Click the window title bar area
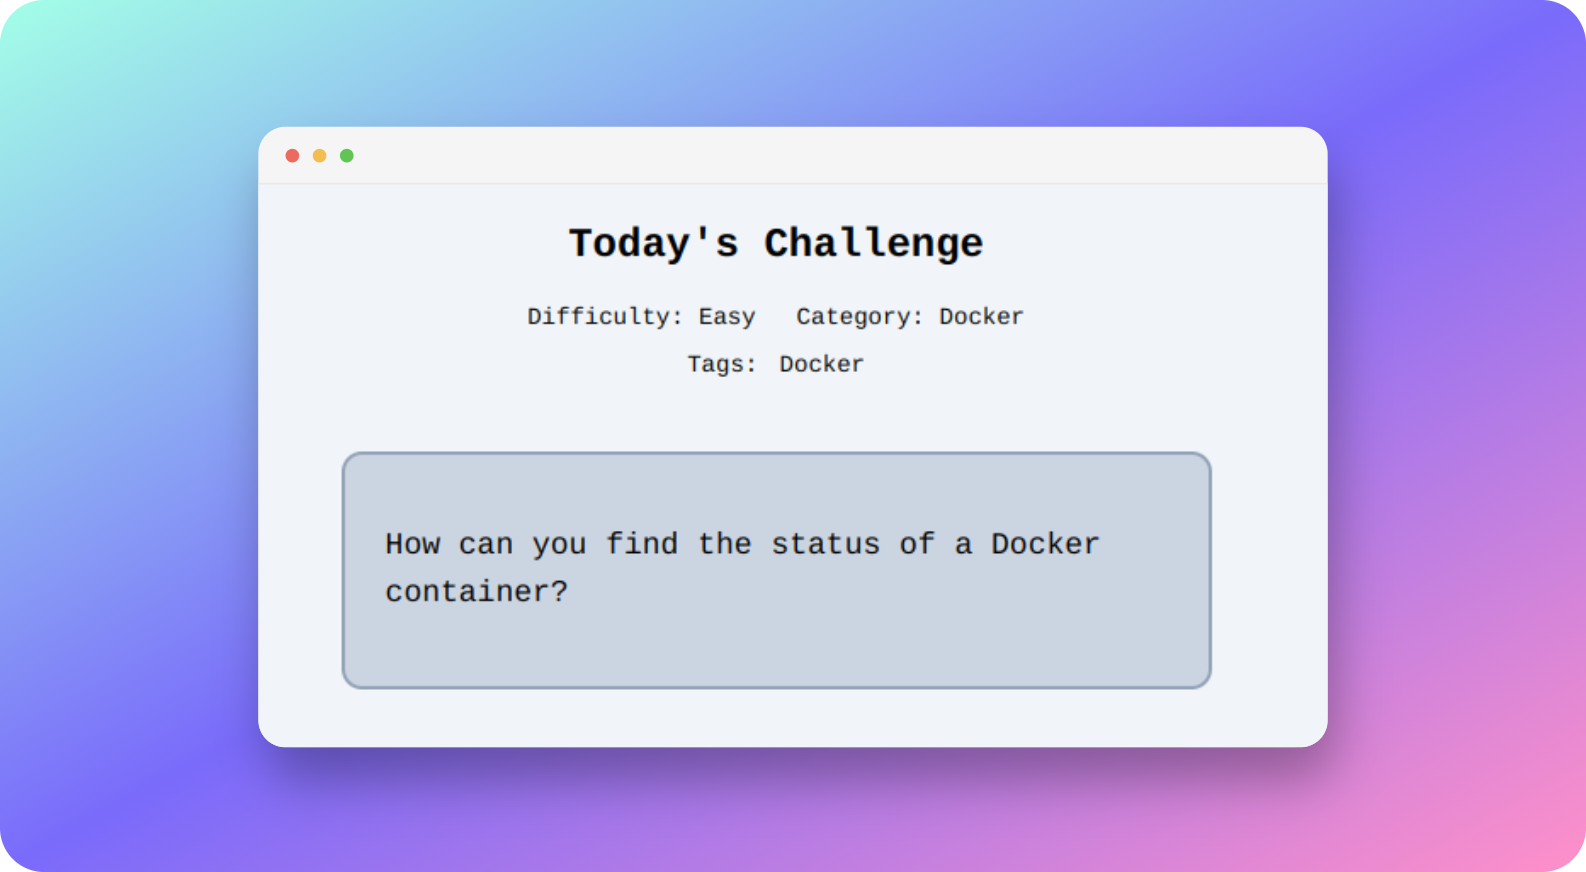Viewport: 1586px width, 872px height. [793, 156]
